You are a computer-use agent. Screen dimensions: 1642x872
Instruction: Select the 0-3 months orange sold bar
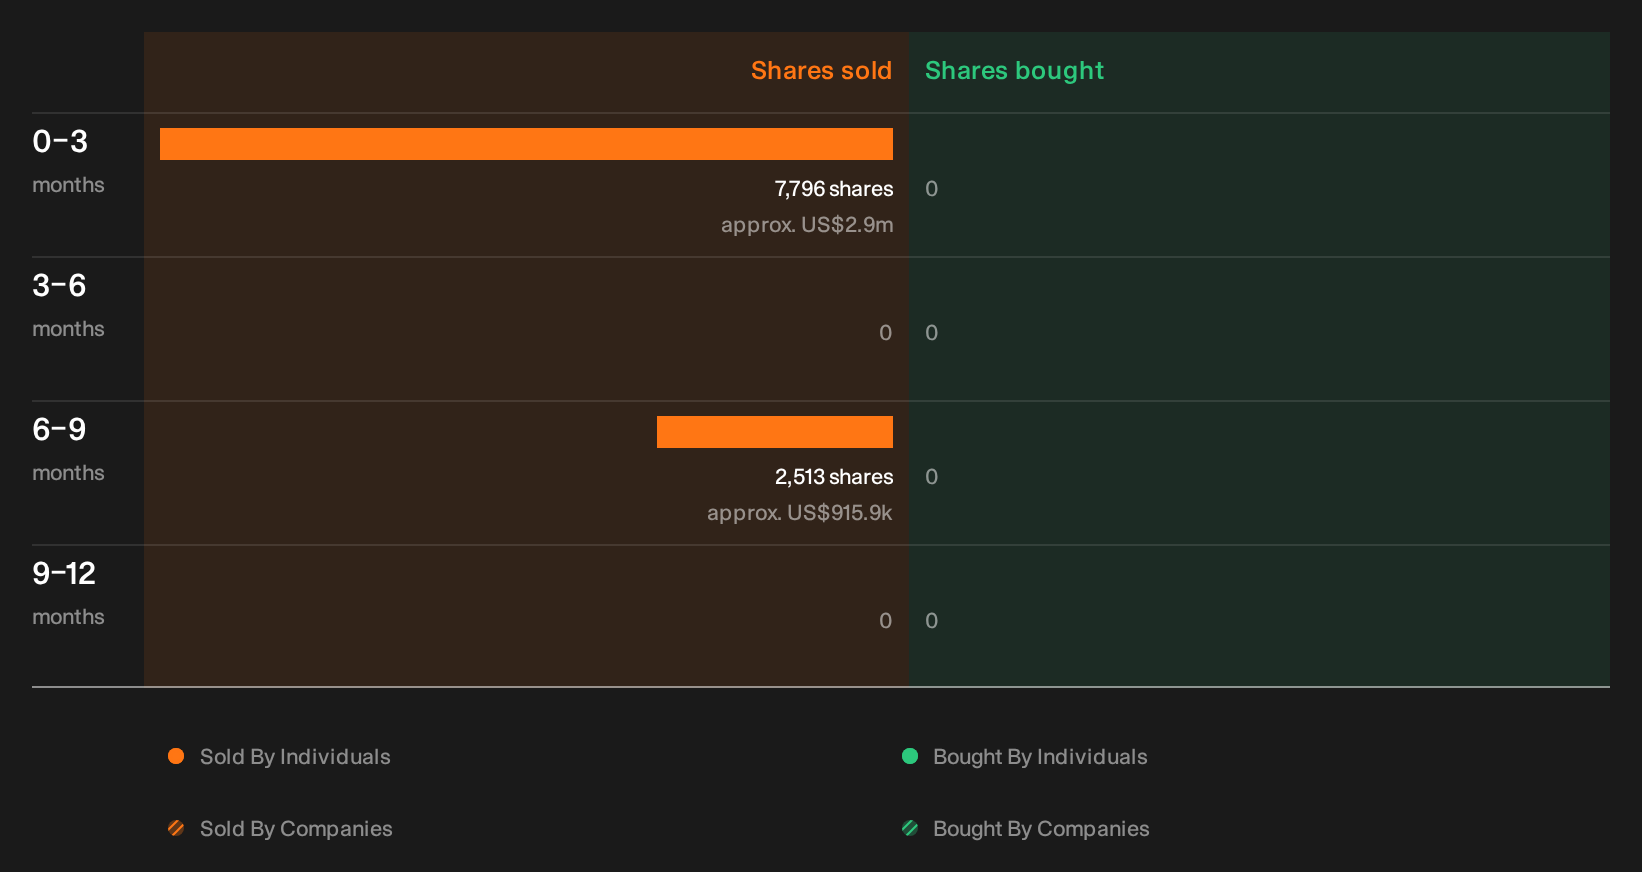pos(526,144)
